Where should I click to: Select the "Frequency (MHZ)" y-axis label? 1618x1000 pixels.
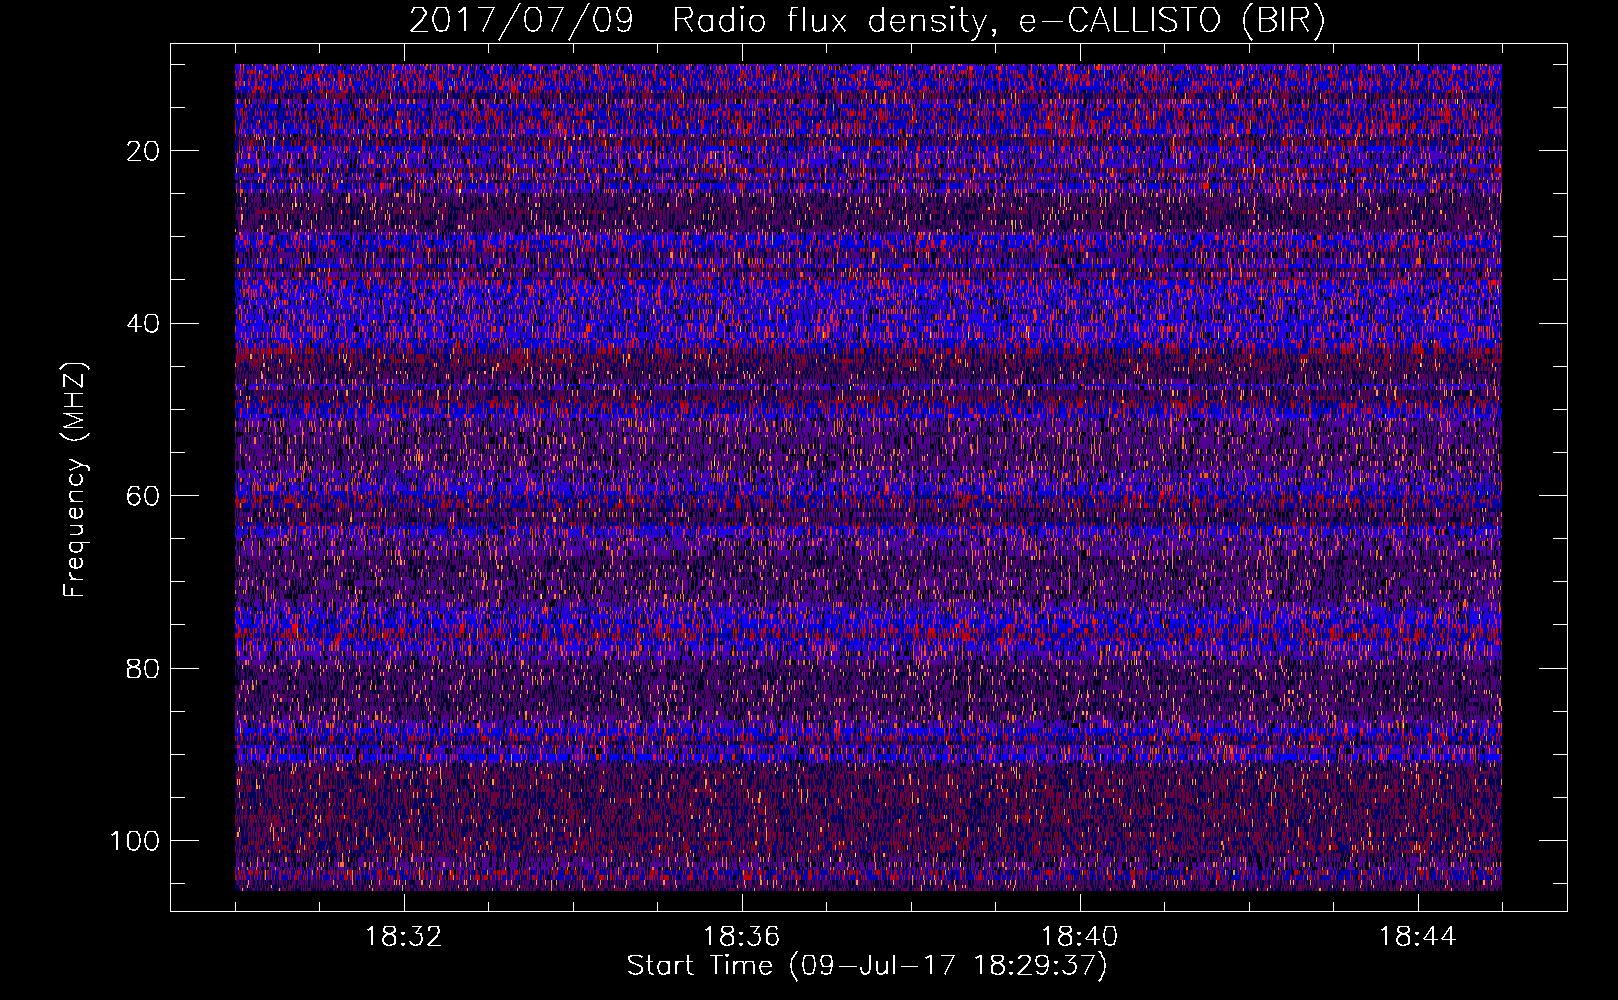point(75,480)
